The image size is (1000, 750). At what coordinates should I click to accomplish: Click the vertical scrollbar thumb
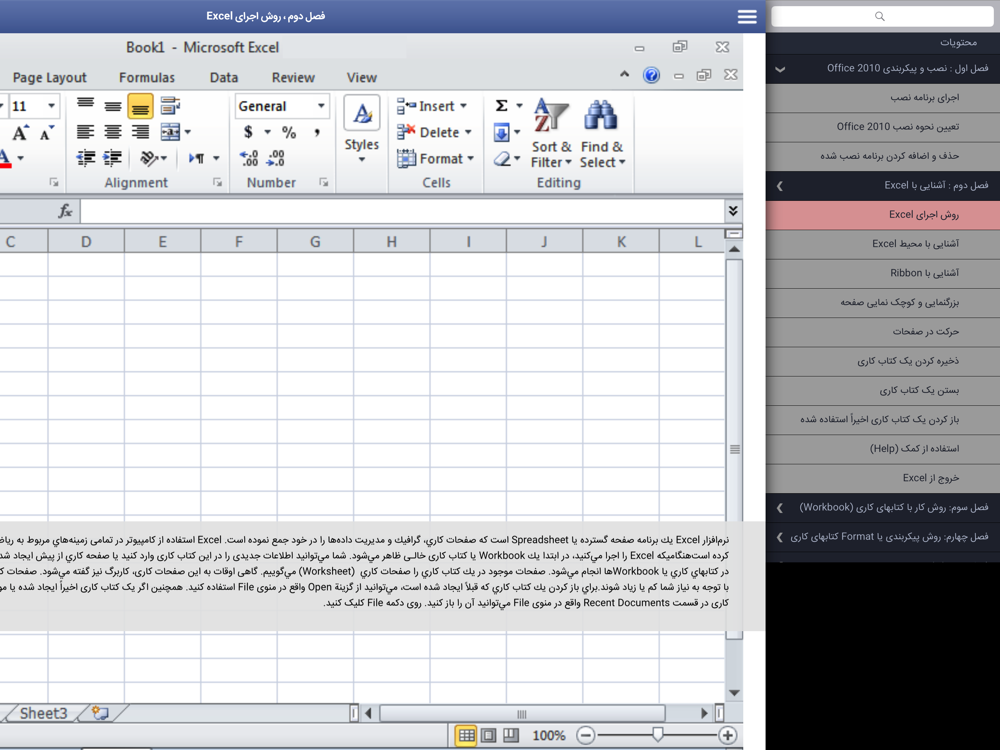click(734, 449)
